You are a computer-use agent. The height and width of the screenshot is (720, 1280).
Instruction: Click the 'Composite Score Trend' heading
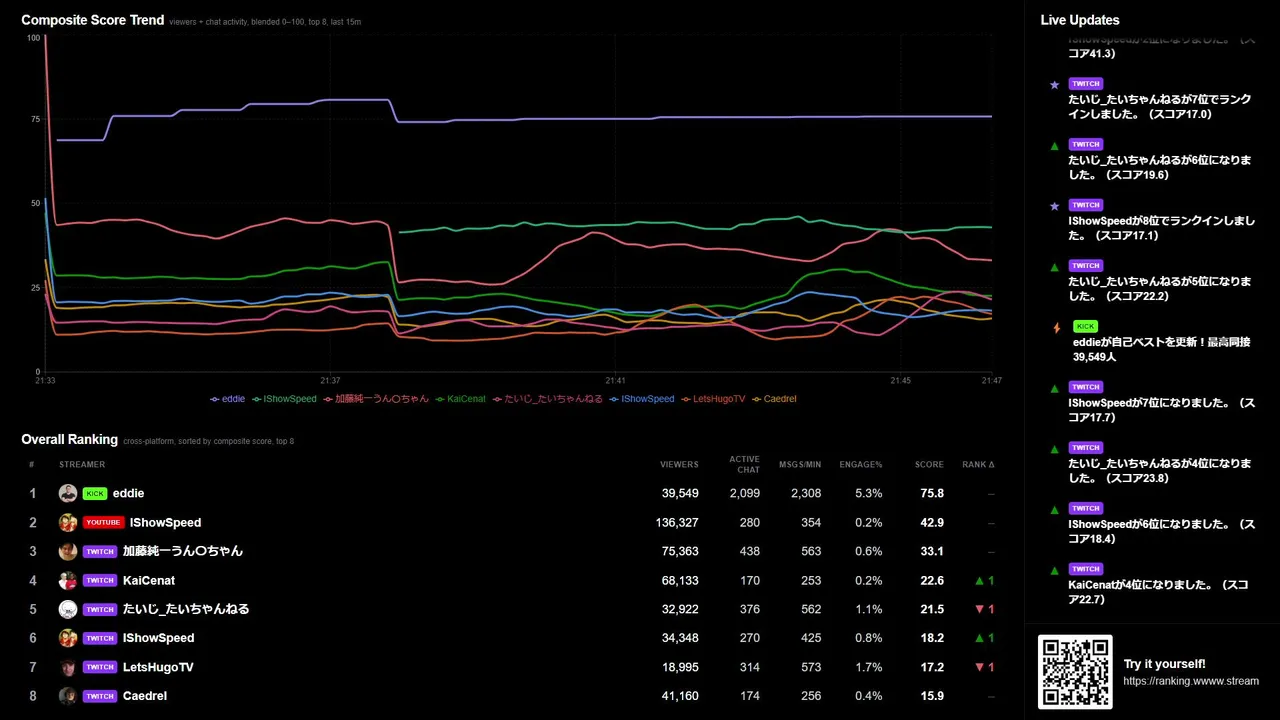[x=93, y=20]
